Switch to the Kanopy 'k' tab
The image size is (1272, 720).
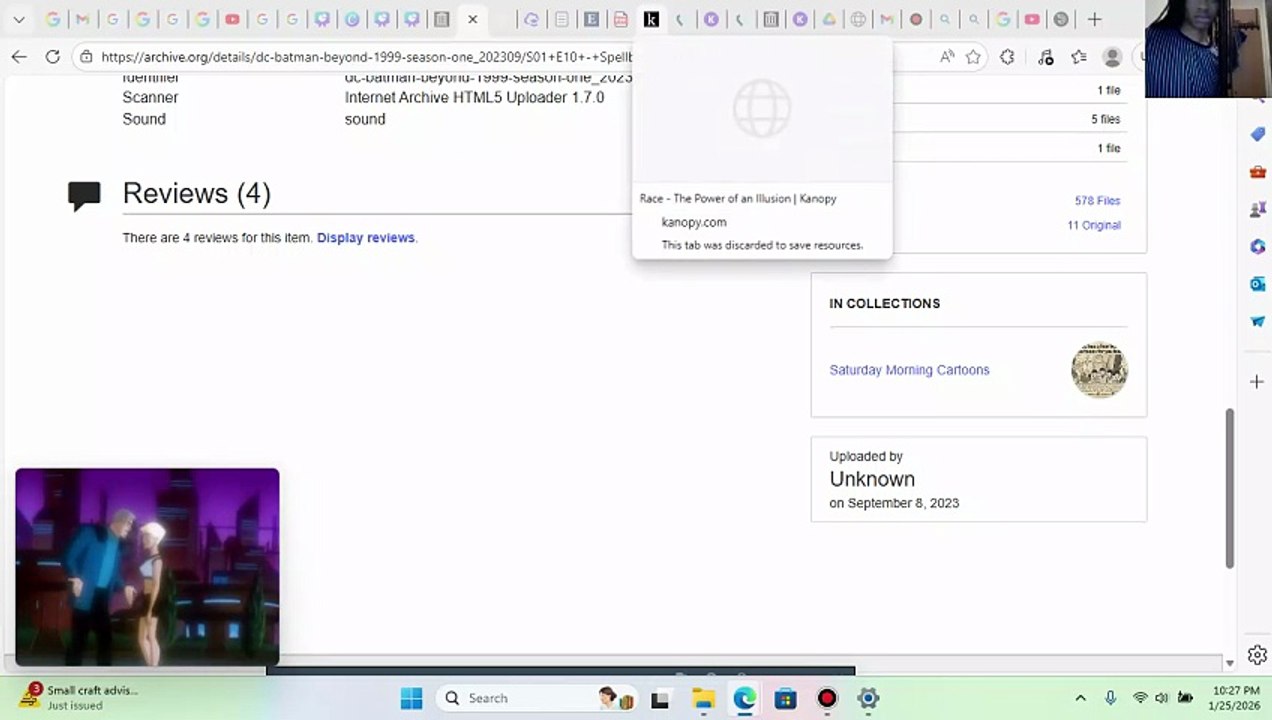click(x=651, y=19)
